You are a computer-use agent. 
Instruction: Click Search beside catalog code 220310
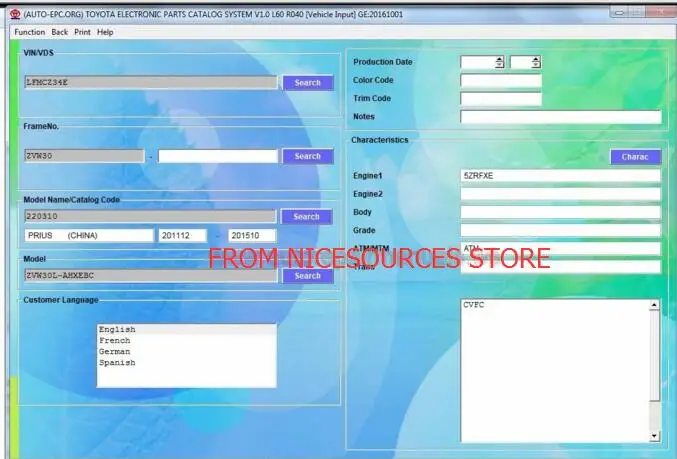307,216
